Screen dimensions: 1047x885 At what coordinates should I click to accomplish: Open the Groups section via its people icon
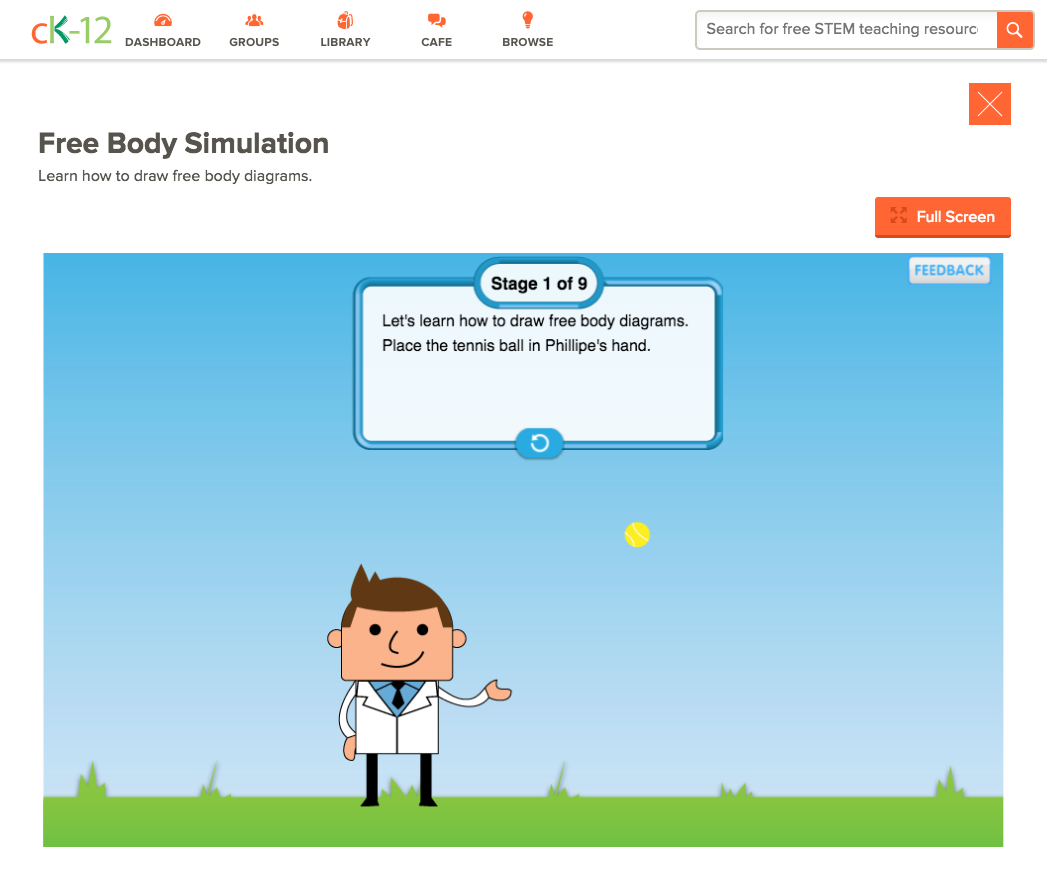coord(253,18)
